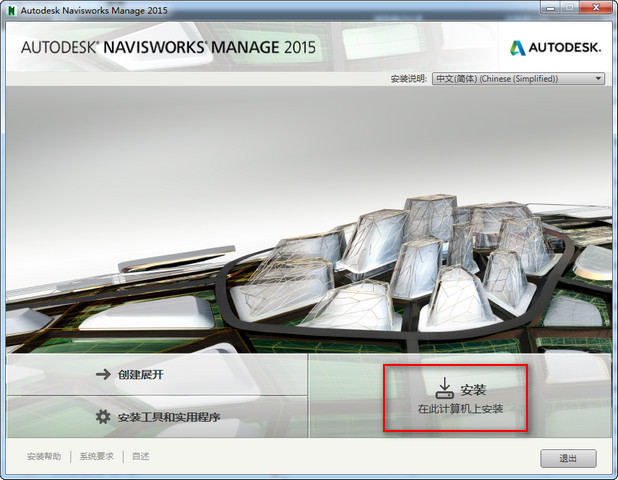Image resolution: width=618 pixels, height=480 pixels.
Task: Click the Navisworks N icon in title bar
Action: (10, 10)
